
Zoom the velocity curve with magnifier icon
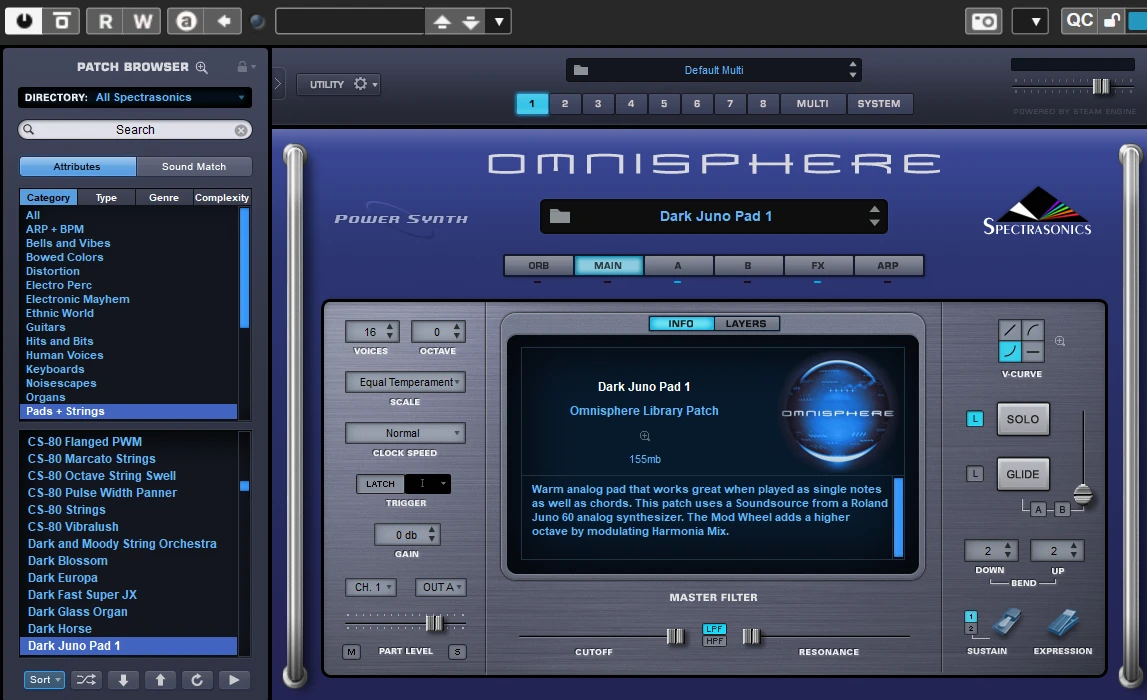pyautogui.click(x=1059, y=341)
